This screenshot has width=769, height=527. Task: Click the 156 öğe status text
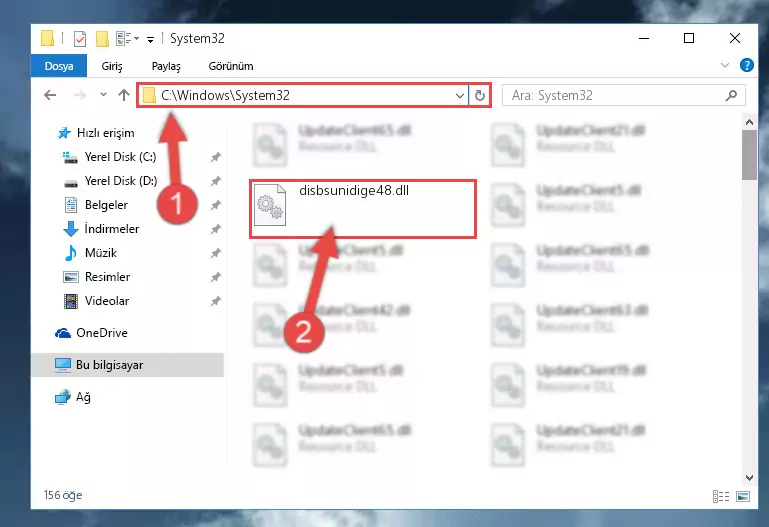[x=63, y=495]
